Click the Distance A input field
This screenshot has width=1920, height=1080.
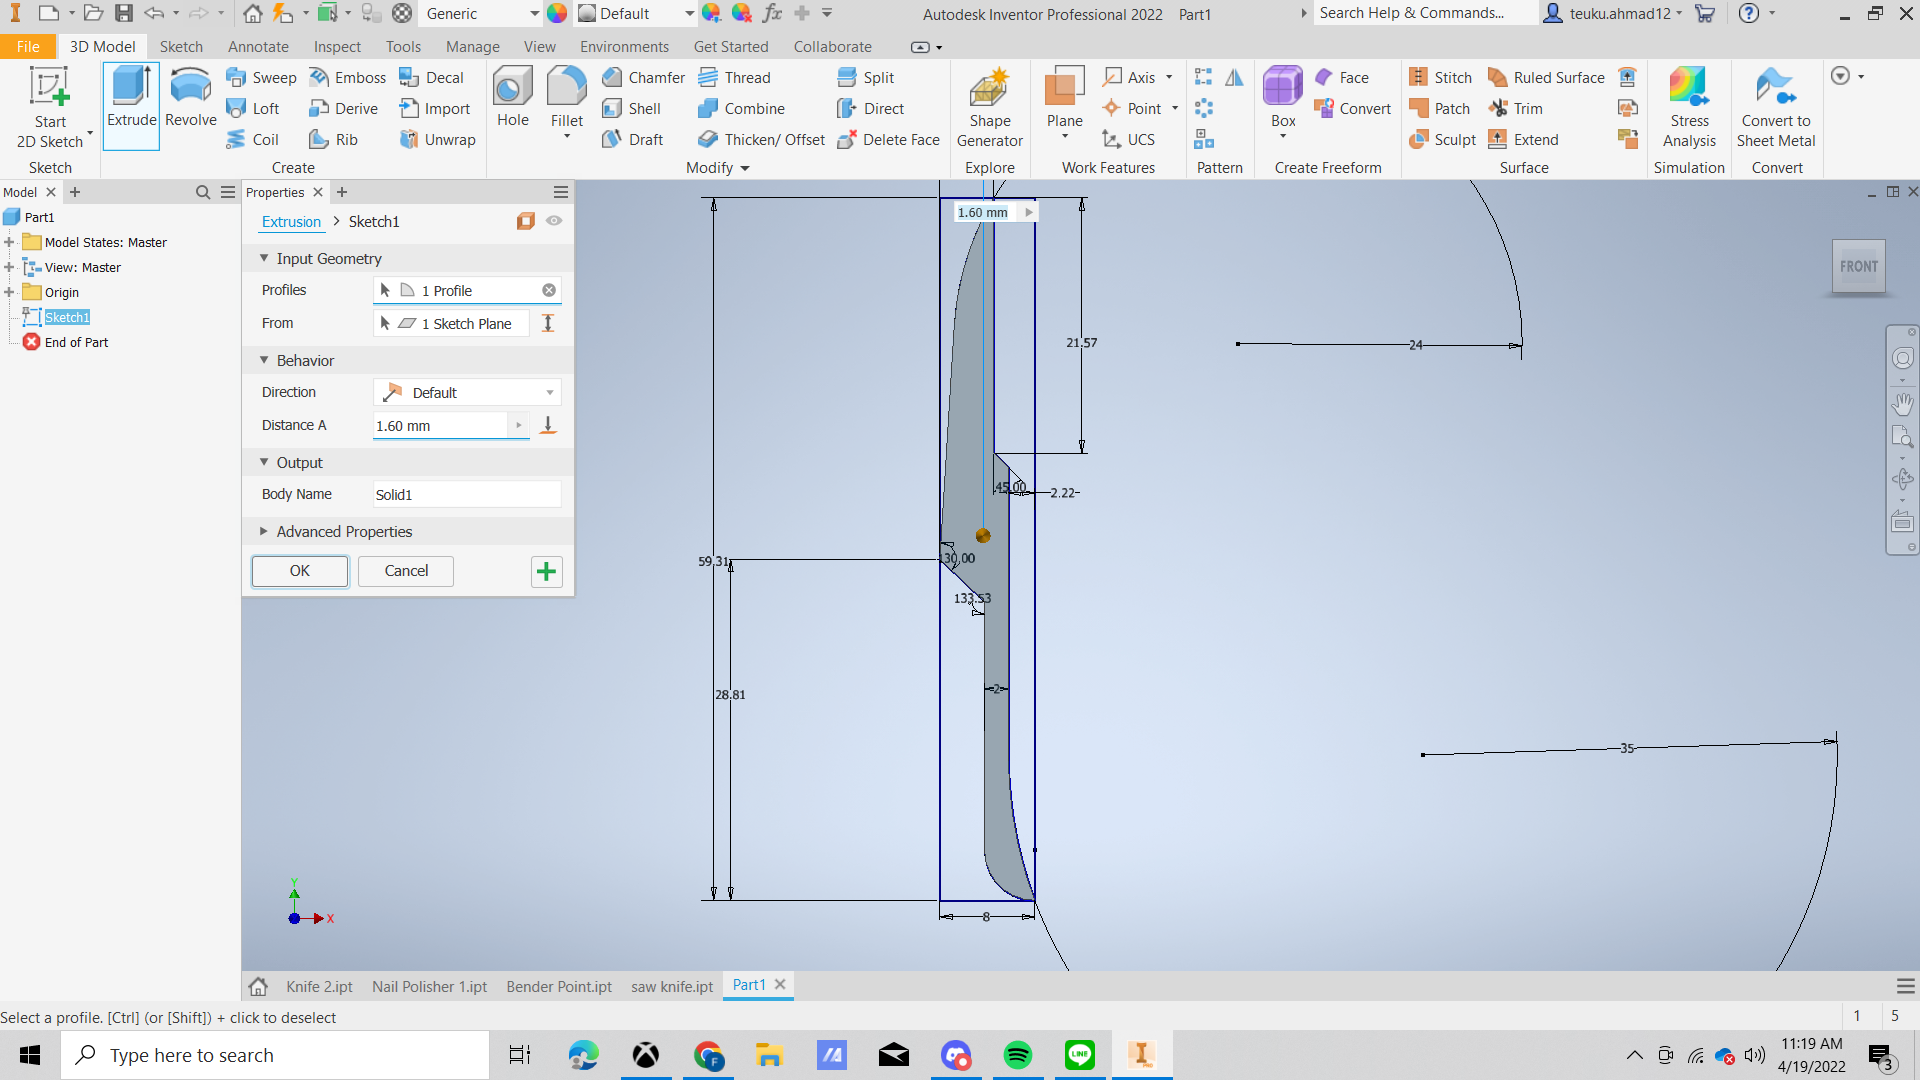point(440,425)
